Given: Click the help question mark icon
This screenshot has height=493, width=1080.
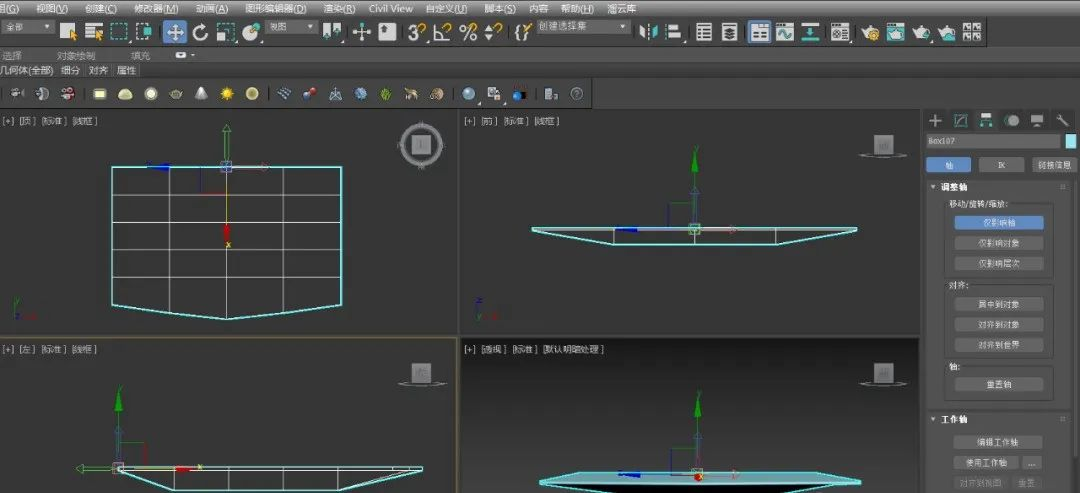Looking at the screenshot, I should pos(577,94).
